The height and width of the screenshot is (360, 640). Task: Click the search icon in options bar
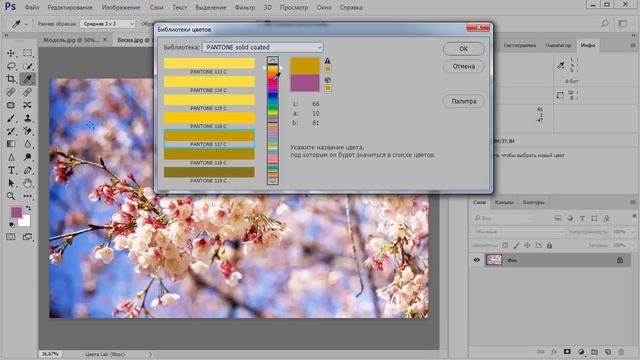(605, 24)
